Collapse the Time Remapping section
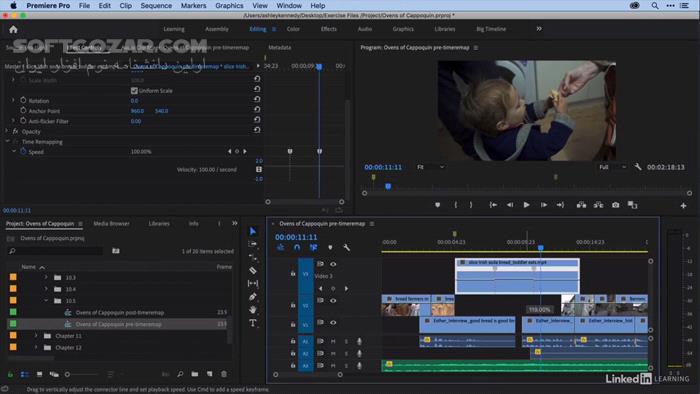The width and height of the screenshot is (700, 394). [x=7, y=141]
